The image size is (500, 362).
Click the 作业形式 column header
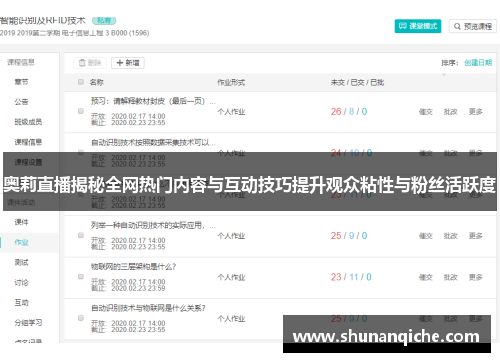point(231,82)
